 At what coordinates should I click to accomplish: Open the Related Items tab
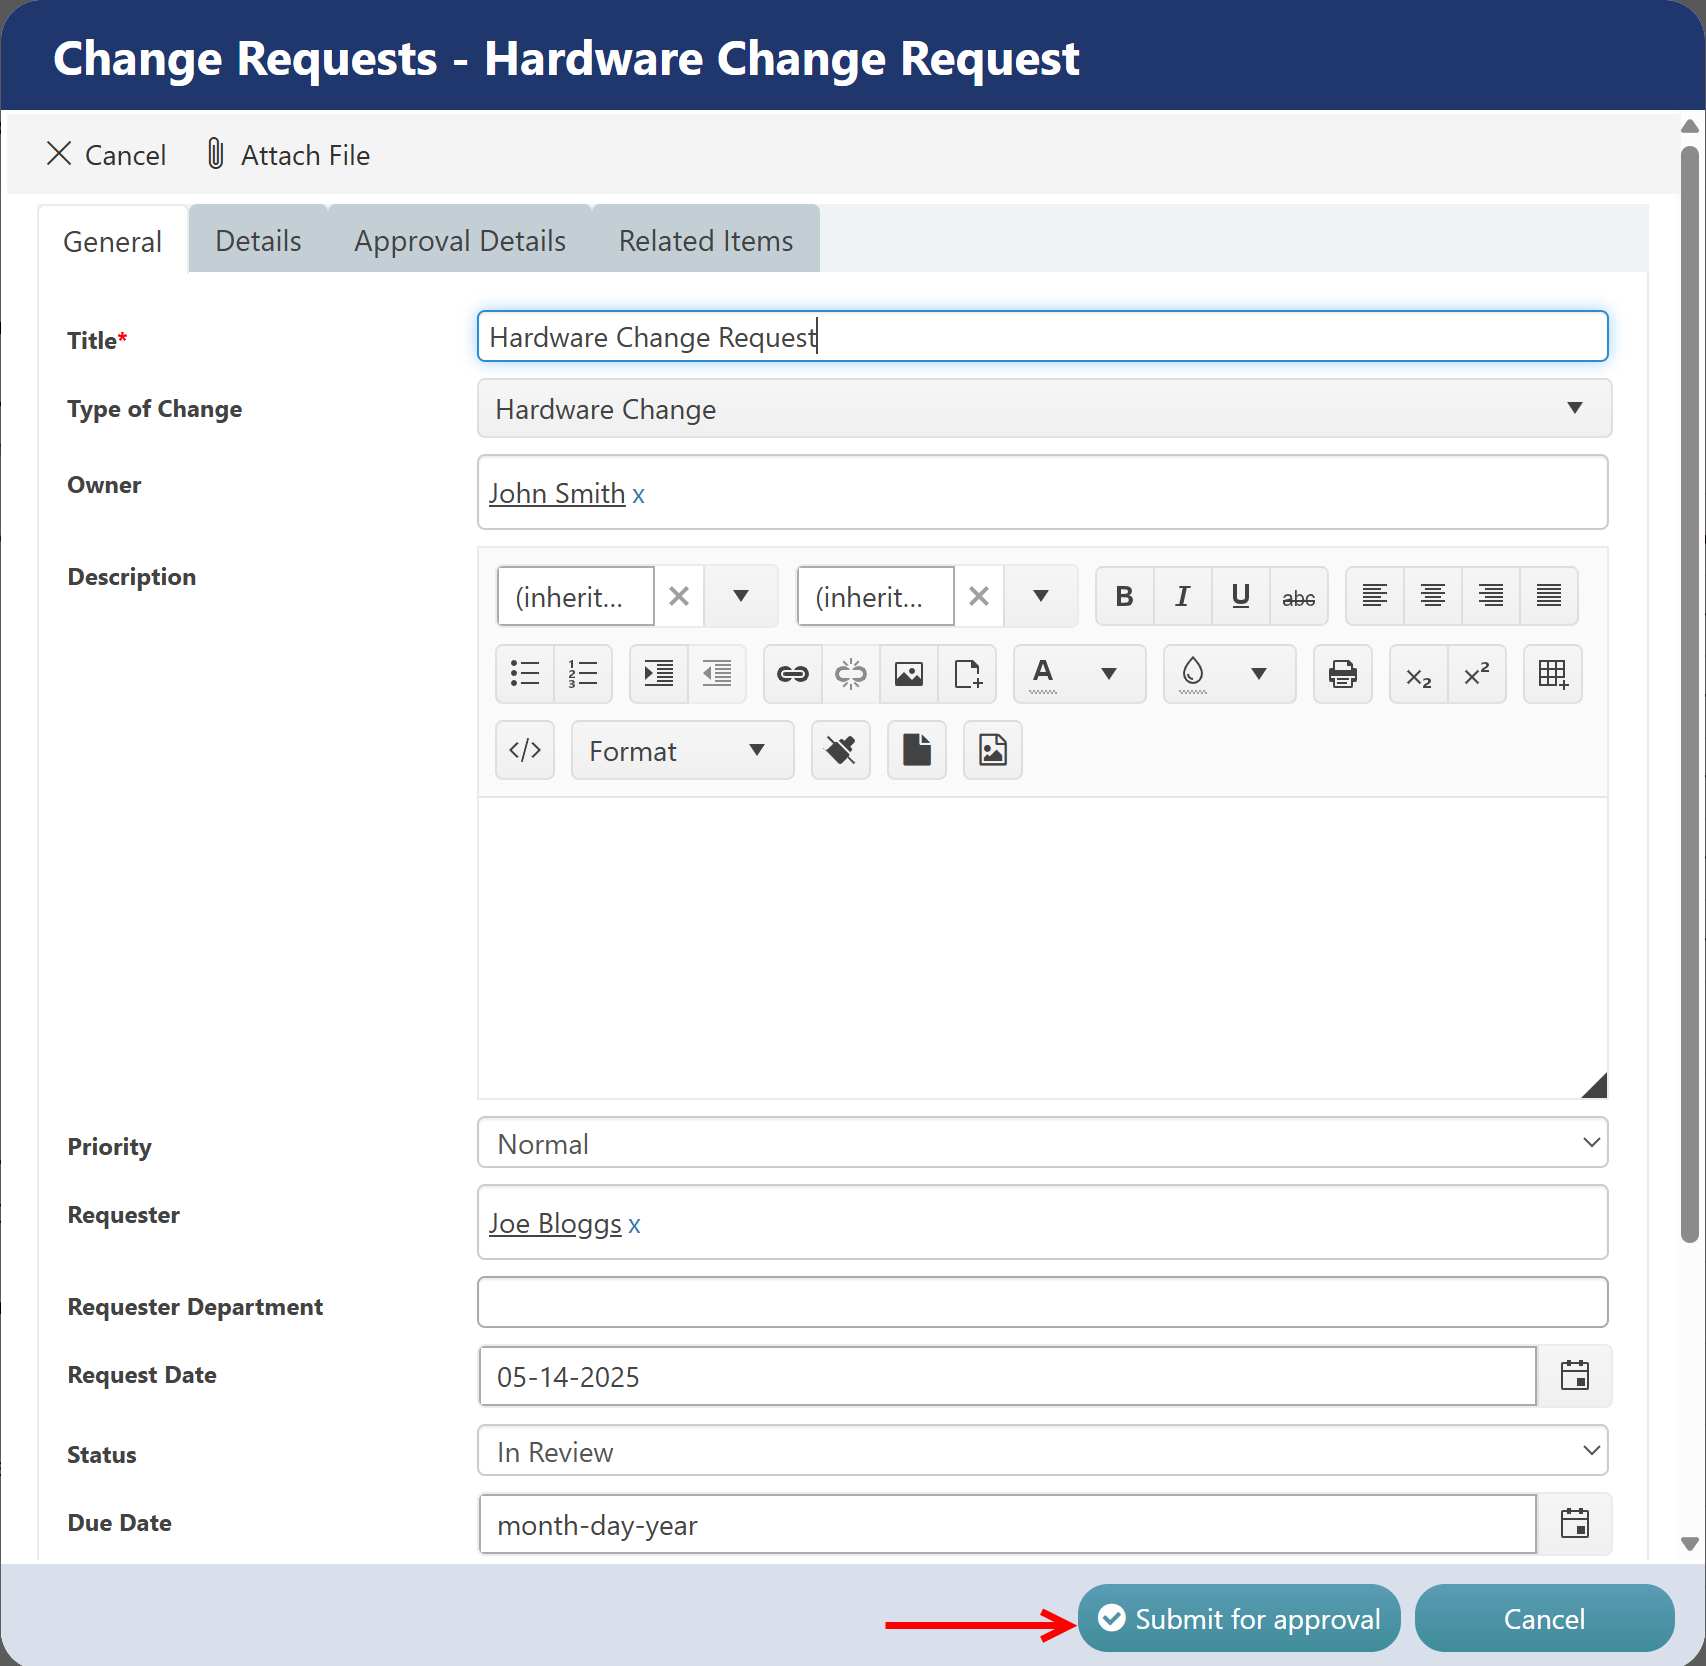pyautogui.click(x=706, y=241)
